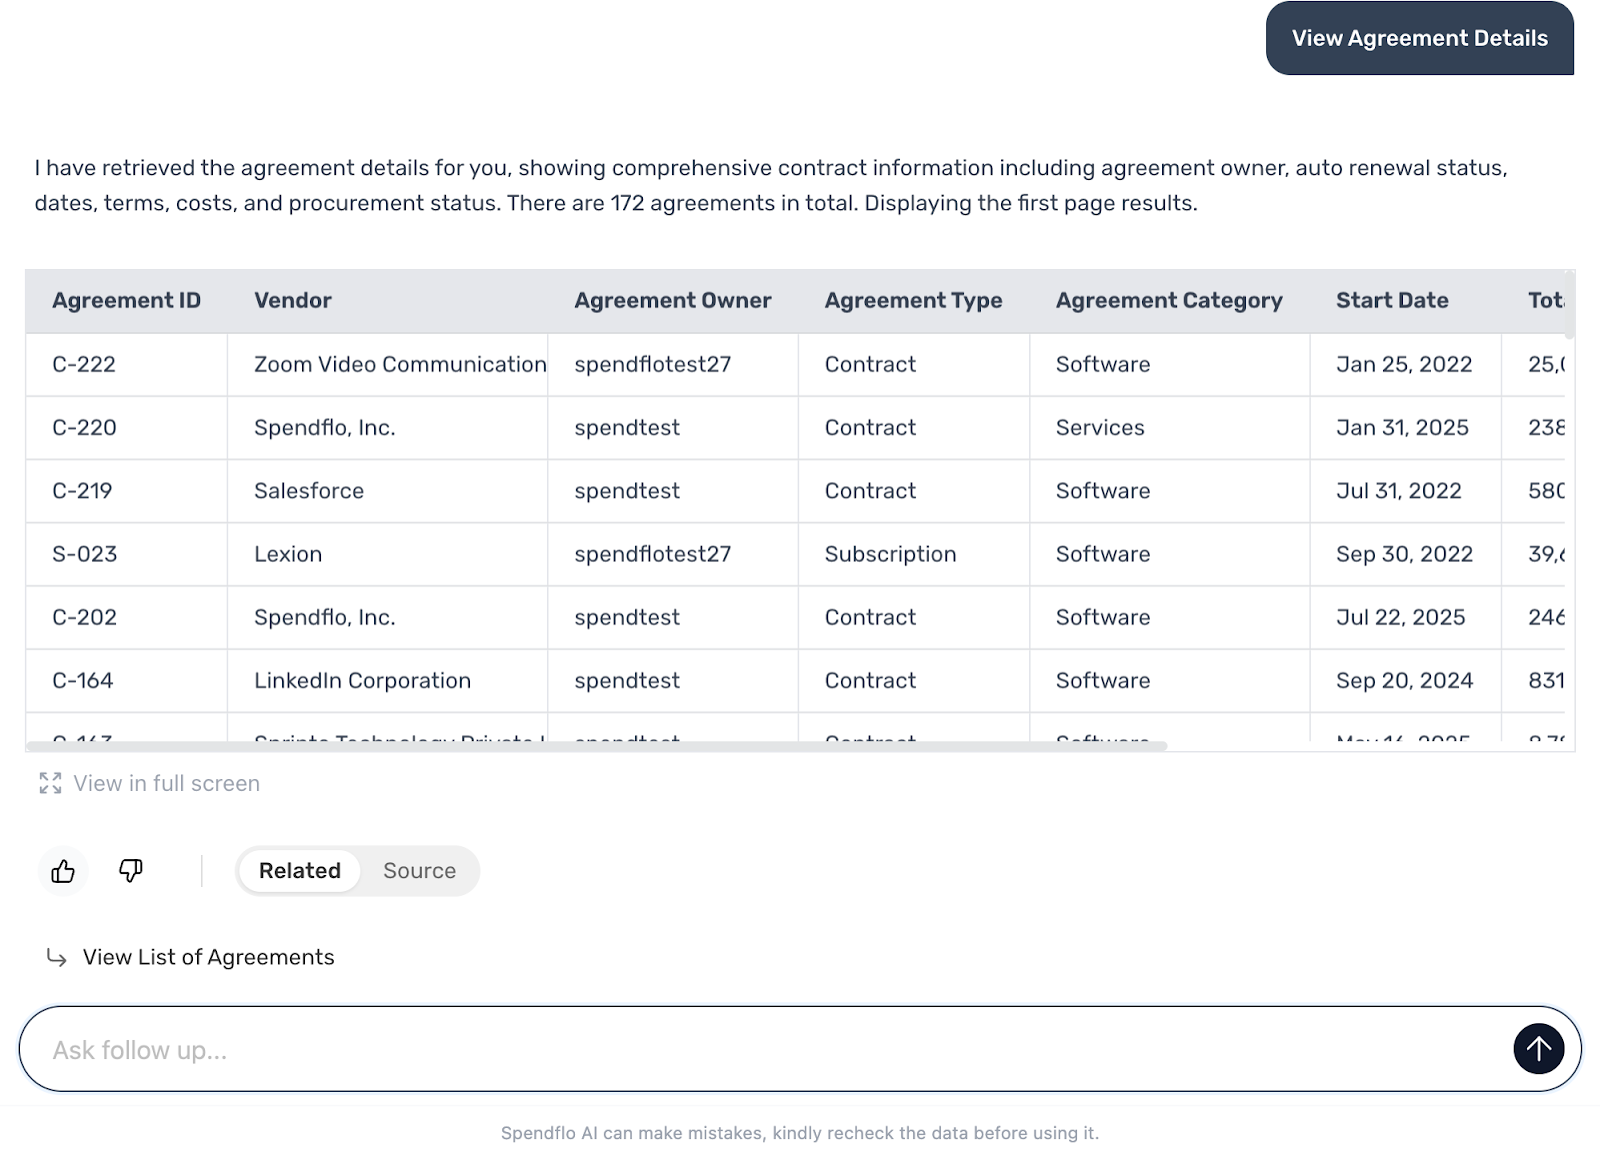The width and height of the screenshot is (1600, 1156).
Task: Click the View Agreement Details button
Action: coord(1420,38)
